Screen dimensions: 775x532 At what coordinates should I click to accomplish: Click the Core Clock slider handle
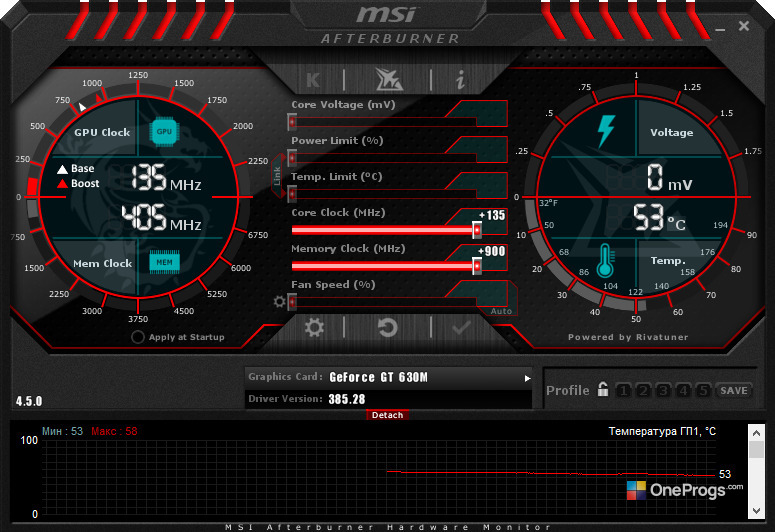click(x=477, y=230)
